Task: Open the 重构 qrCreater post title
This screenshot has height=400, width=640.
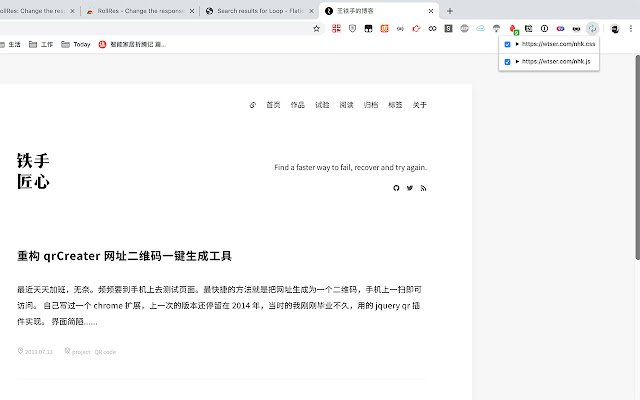Action: (124, 256)
